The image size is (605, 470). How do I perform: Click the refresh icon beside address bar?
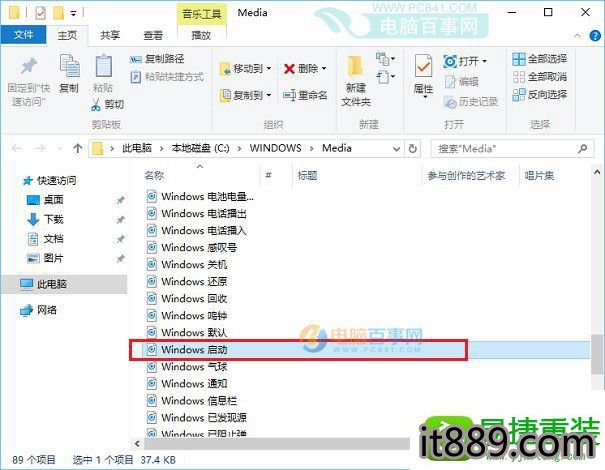tap(412, 149)
